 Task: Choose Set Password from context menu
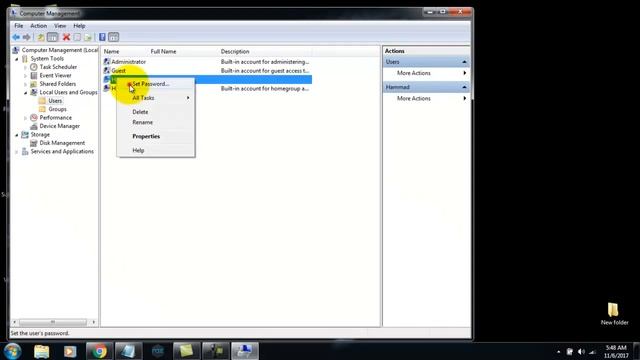[156, 84]
